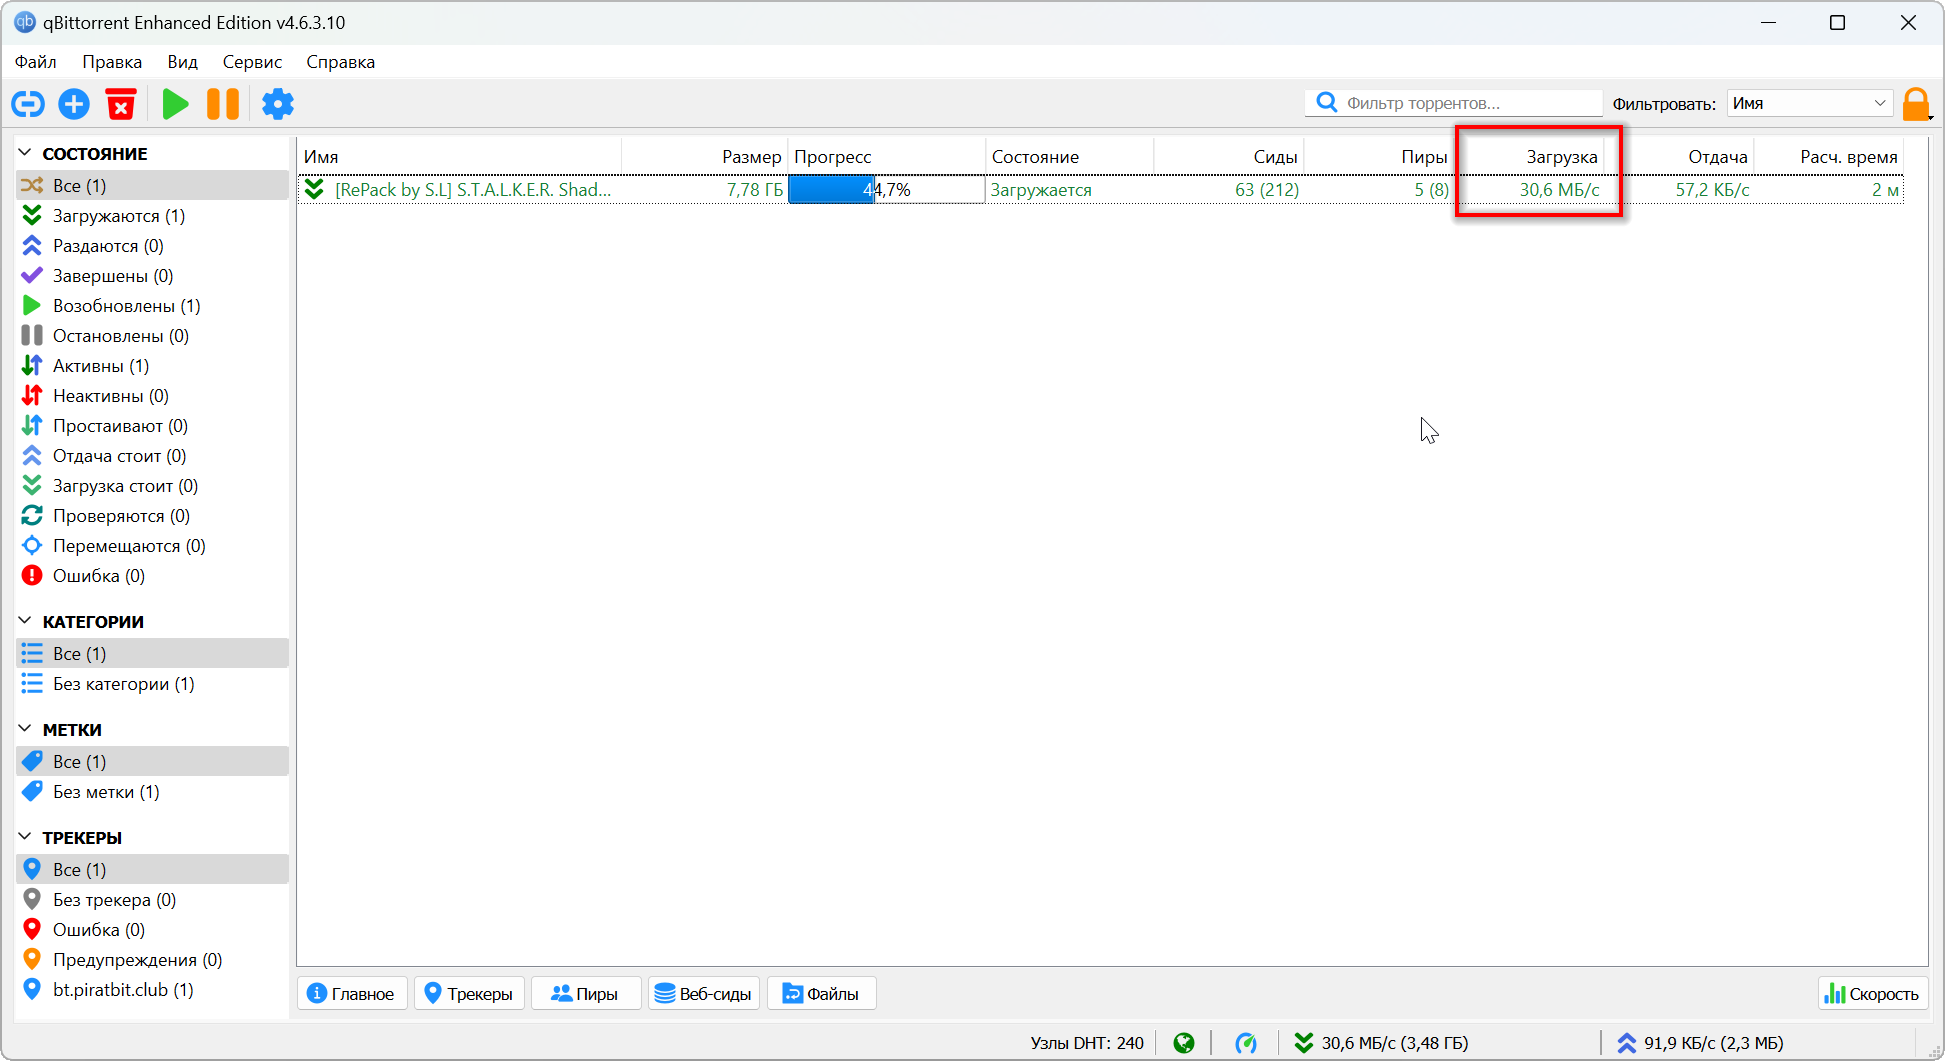The image size is (1945, 1061).
Task: Collapse the МЕТКИ section
Action: [x=25, y=729]
